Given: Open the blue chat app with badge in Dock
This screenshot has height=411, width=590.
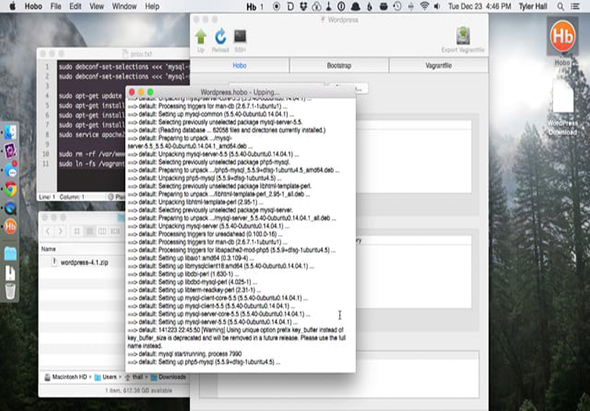Looking at the screenshot, I should 11,170.
